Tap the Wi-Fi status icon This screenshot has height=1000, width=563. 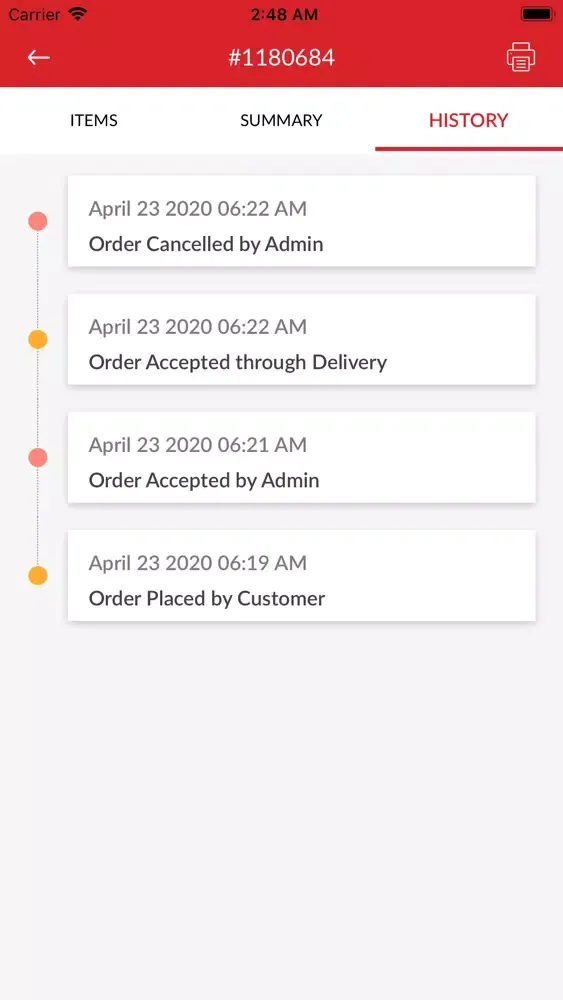coord(78,14)
